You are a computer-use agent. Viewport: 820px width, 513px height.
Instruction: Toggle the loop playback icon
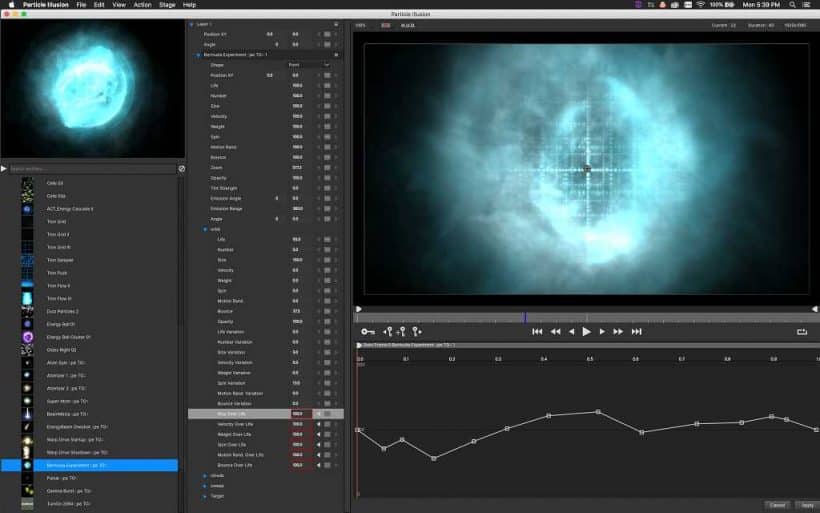coord(802,332)
